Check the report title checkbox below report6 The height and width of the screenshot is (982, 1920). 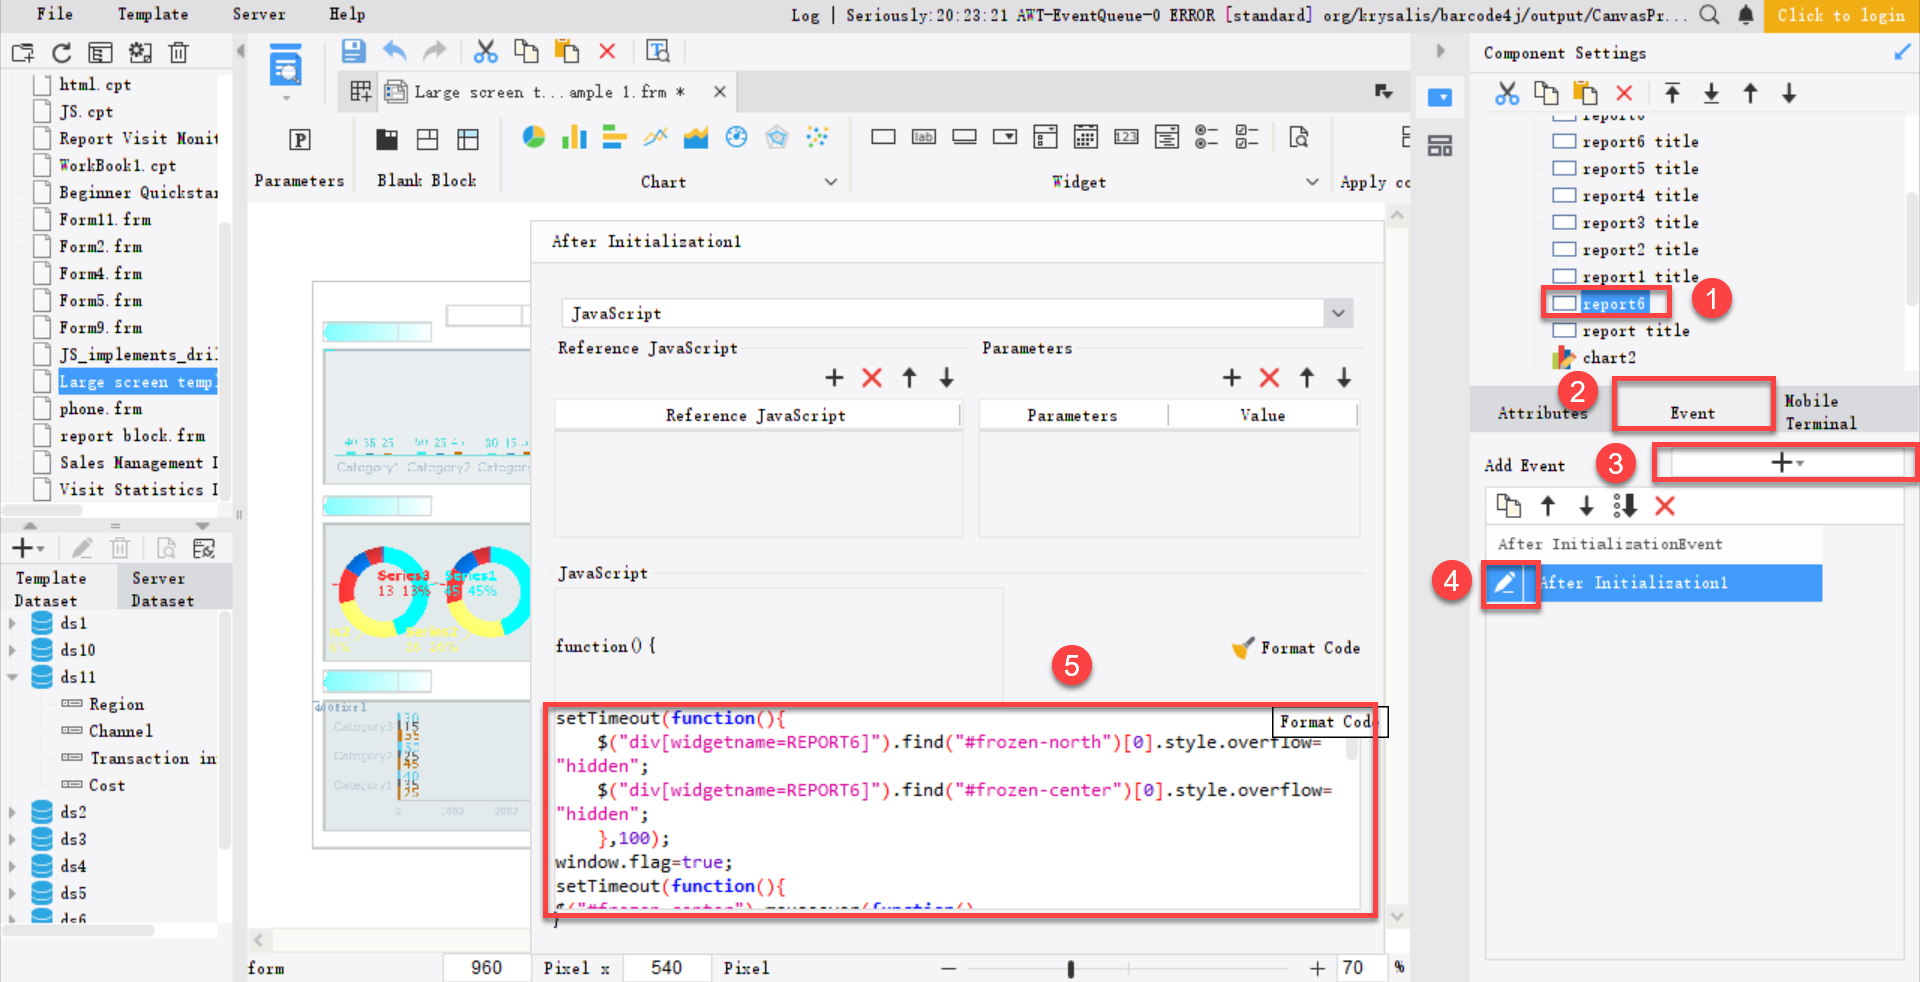click(1565, 330)
